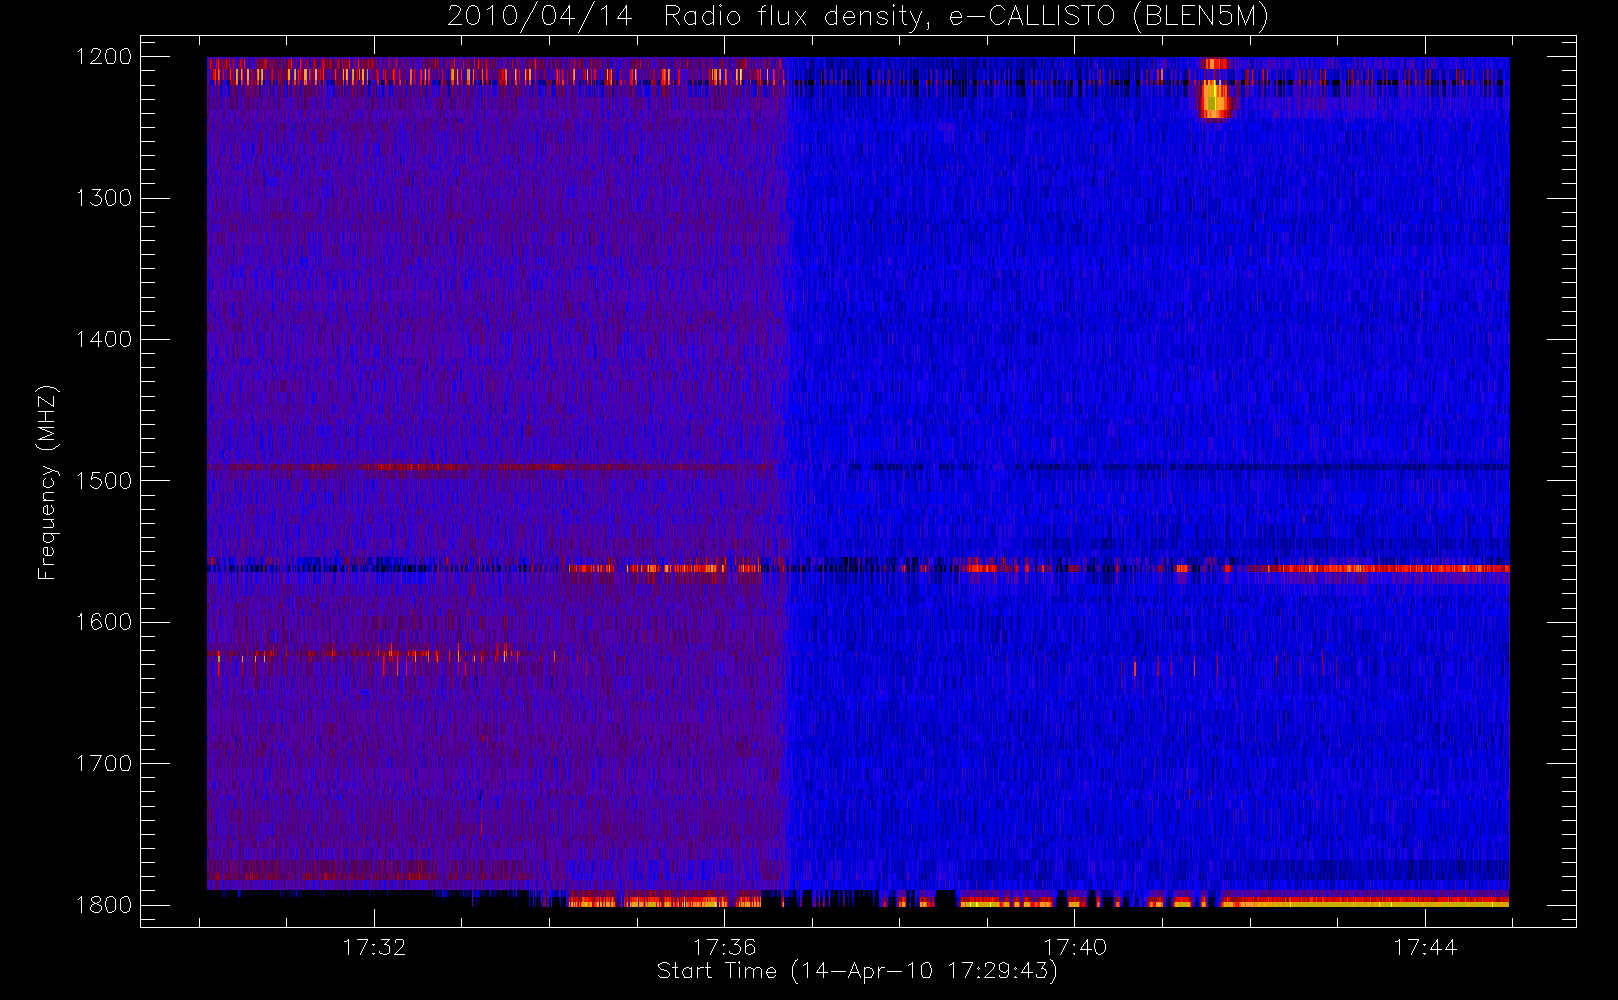The image size is (1618, 1000).
Task: Click the 1300 frequency tick label
Action: (x=104, y=198)
